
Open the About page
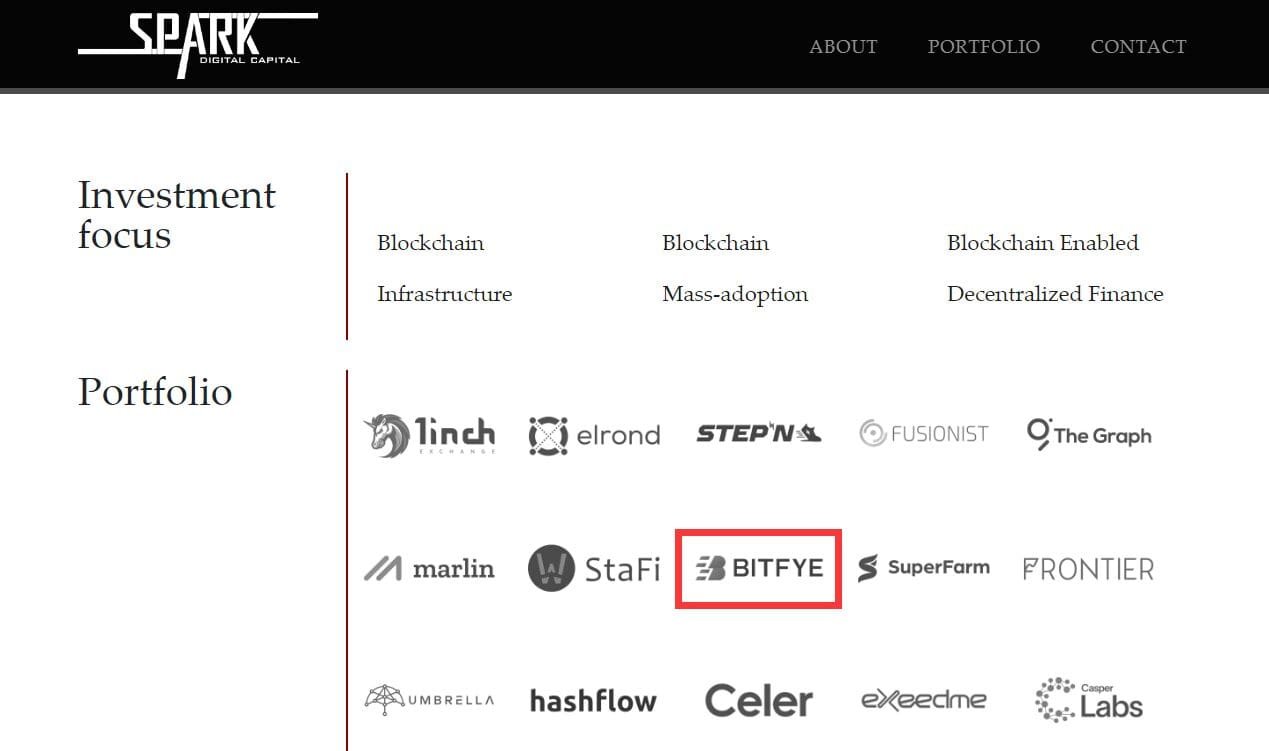click(843, 47)
